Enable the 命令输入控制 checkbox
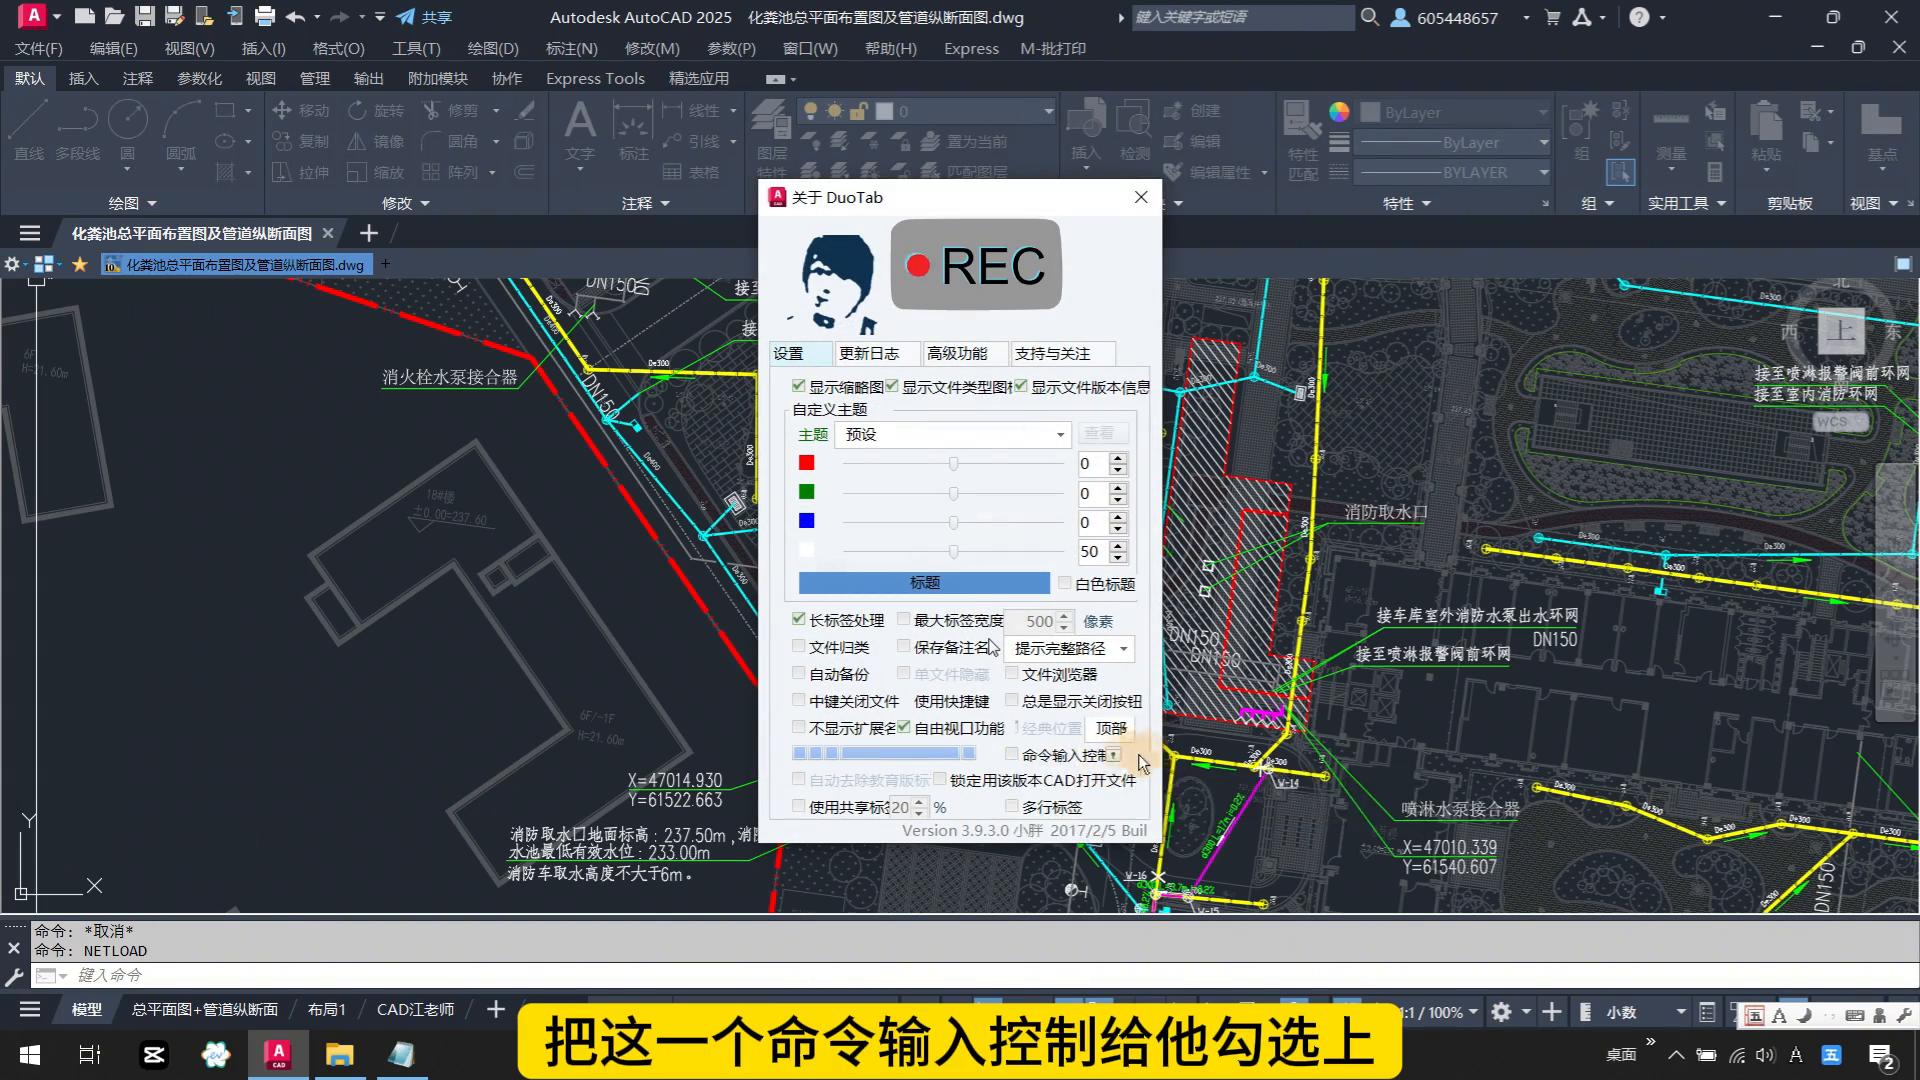Screen dimensions: 1920x1080 point(1012,754)
